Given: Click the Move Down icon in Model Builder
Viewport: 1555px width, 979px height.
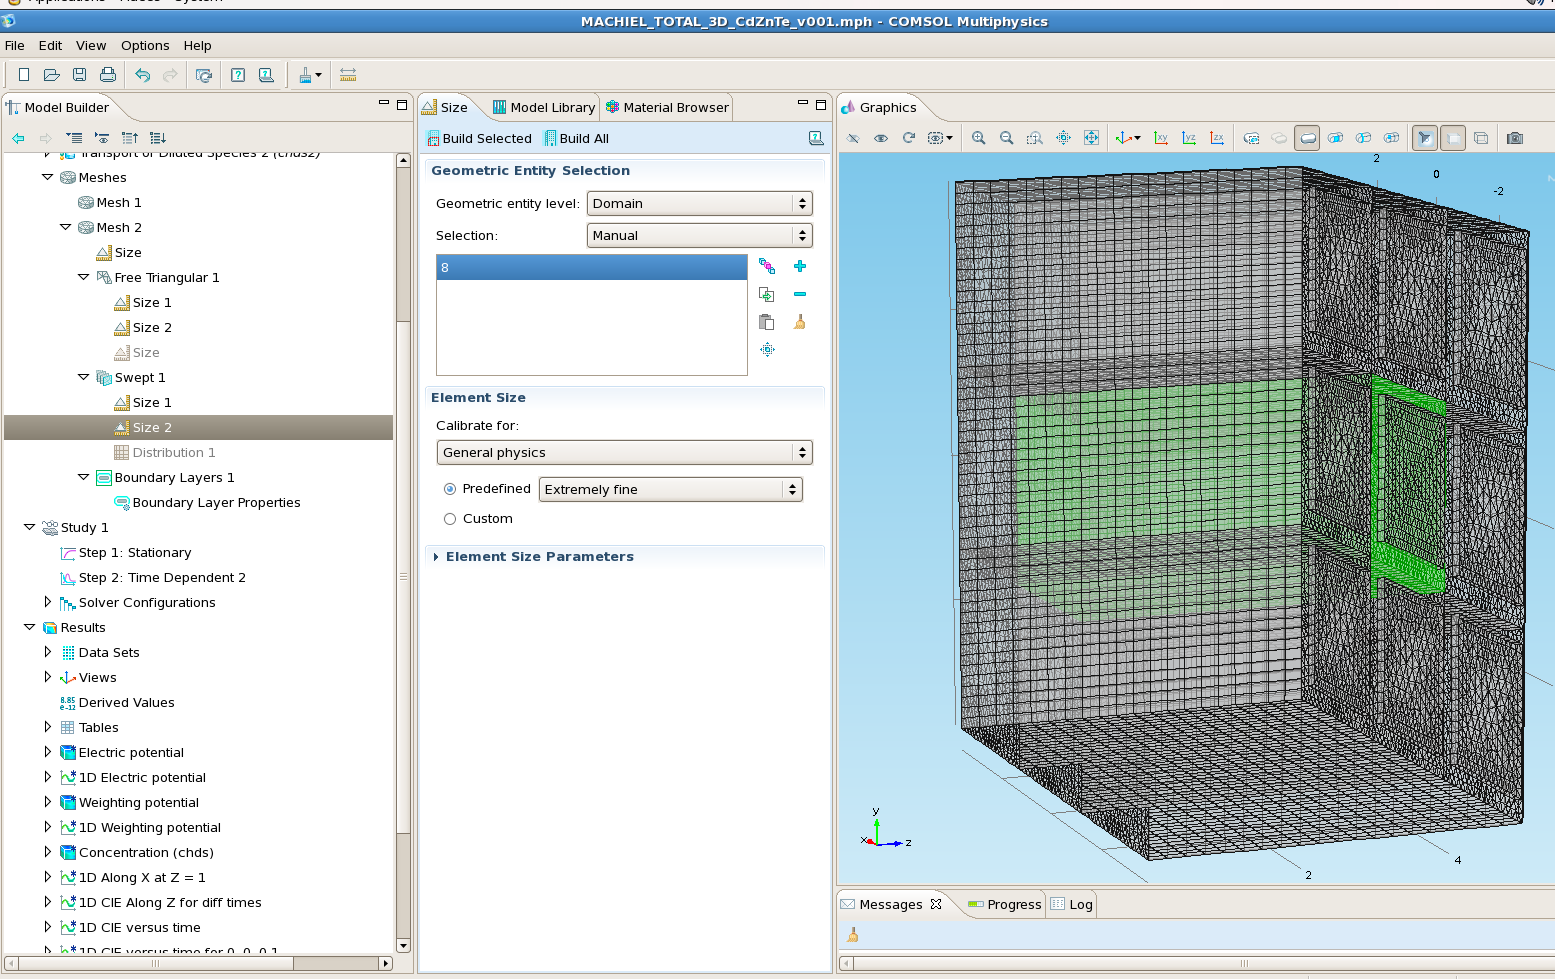Looking at the screenshot, I should coord(158,138).
